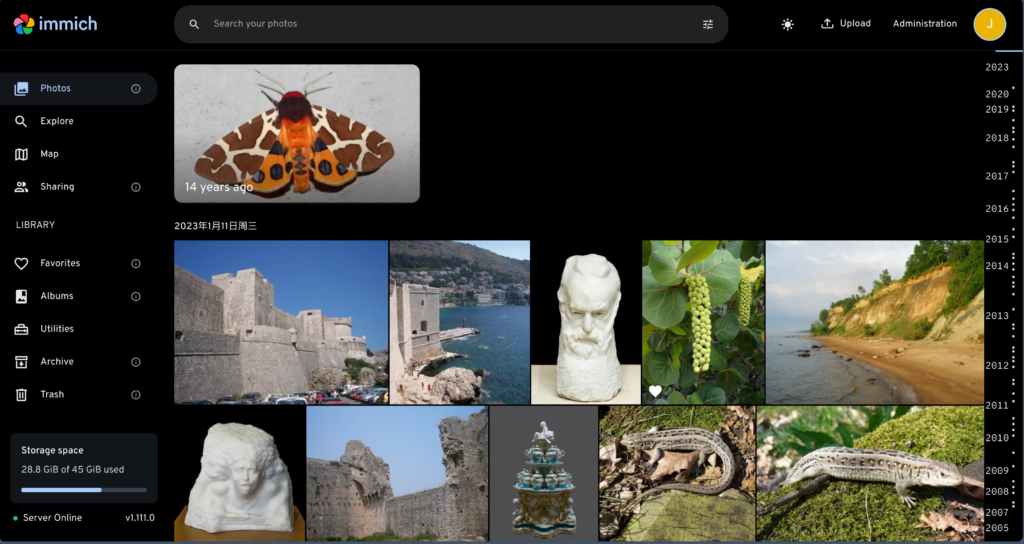Open user account avatar J
This screenshot has width=1024, height=544.
point(989,24)
